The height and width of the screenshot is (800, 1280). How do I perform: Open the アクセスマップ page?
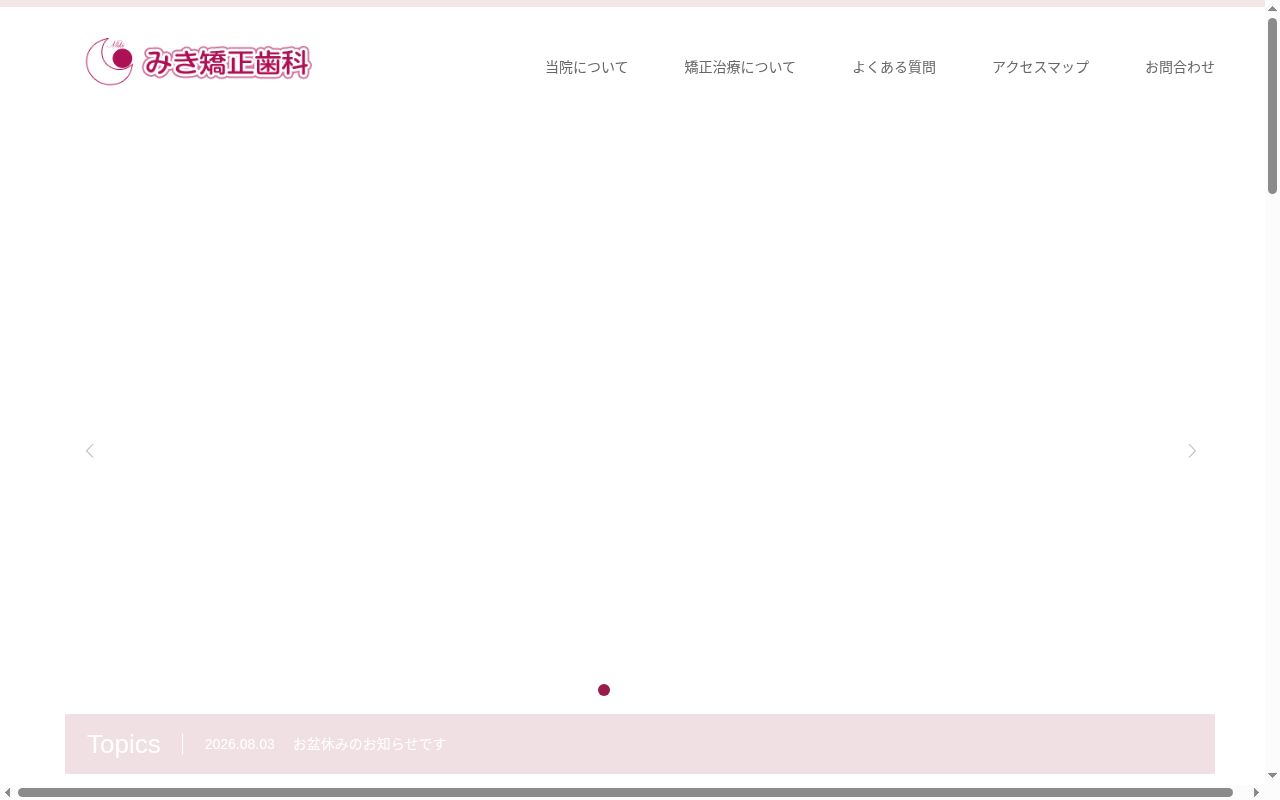pyautogui.click(x=1040, y=67)
